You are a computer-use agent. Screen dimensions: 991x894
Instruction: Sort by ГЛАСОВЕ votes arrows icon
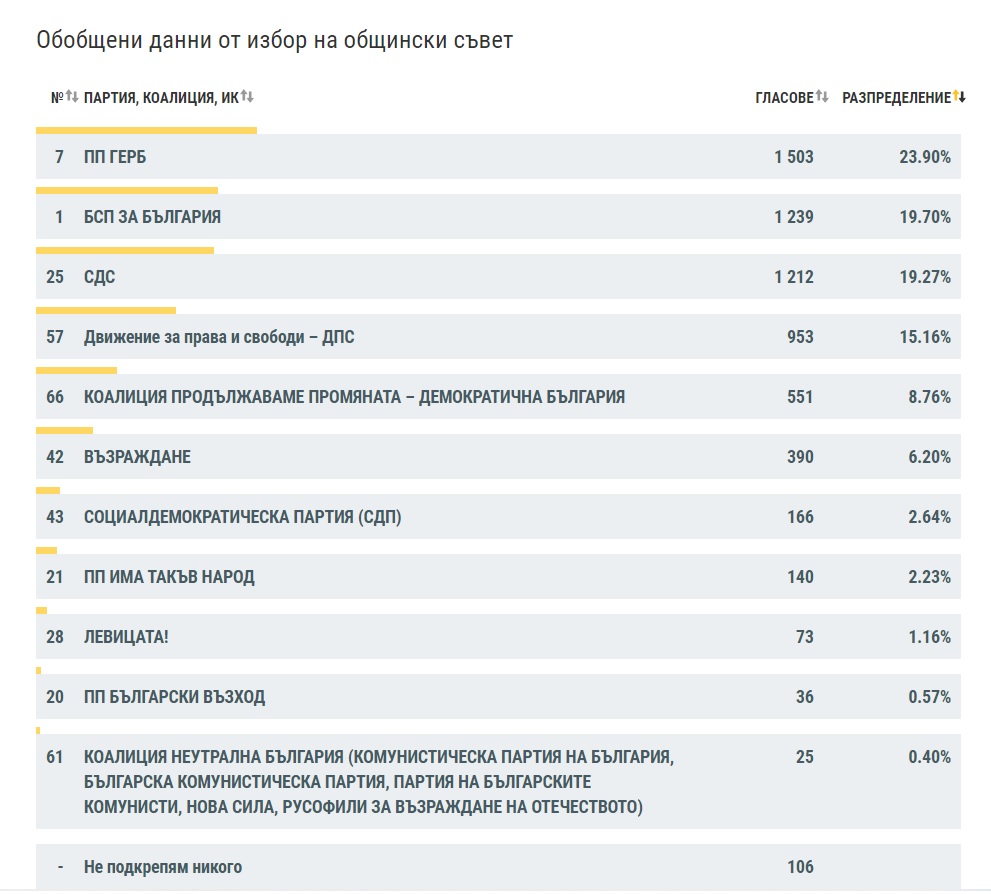(822, 97)
